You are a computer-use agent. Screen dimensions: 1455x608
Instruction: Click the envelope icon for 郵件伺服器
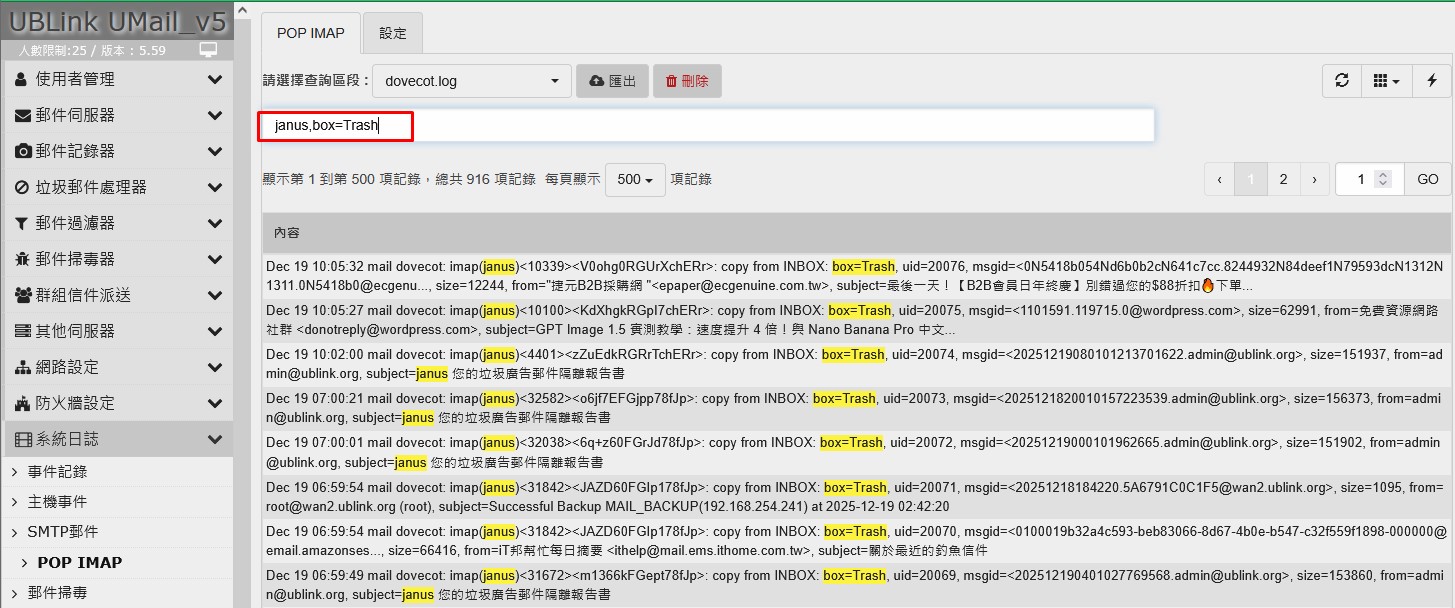pos(23,115)
